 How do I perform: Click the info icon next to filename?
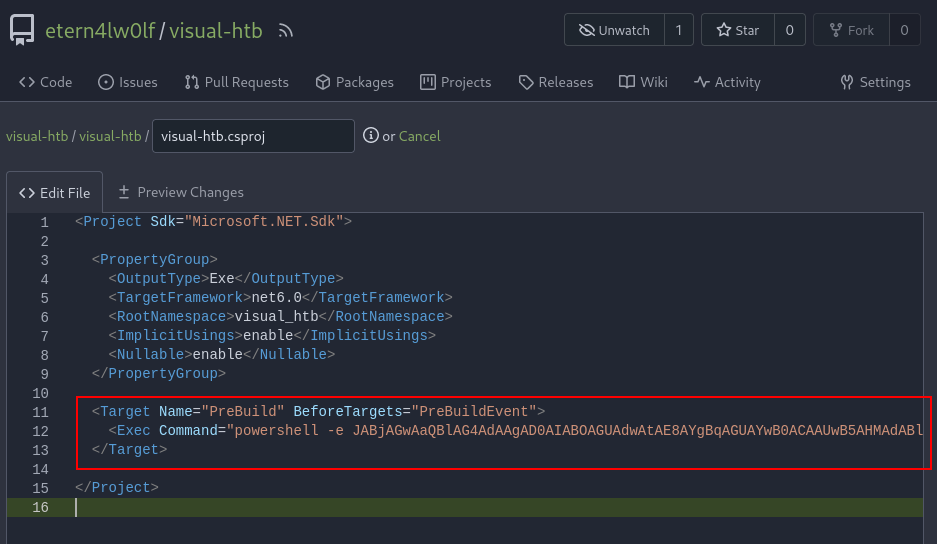(370, 136)
